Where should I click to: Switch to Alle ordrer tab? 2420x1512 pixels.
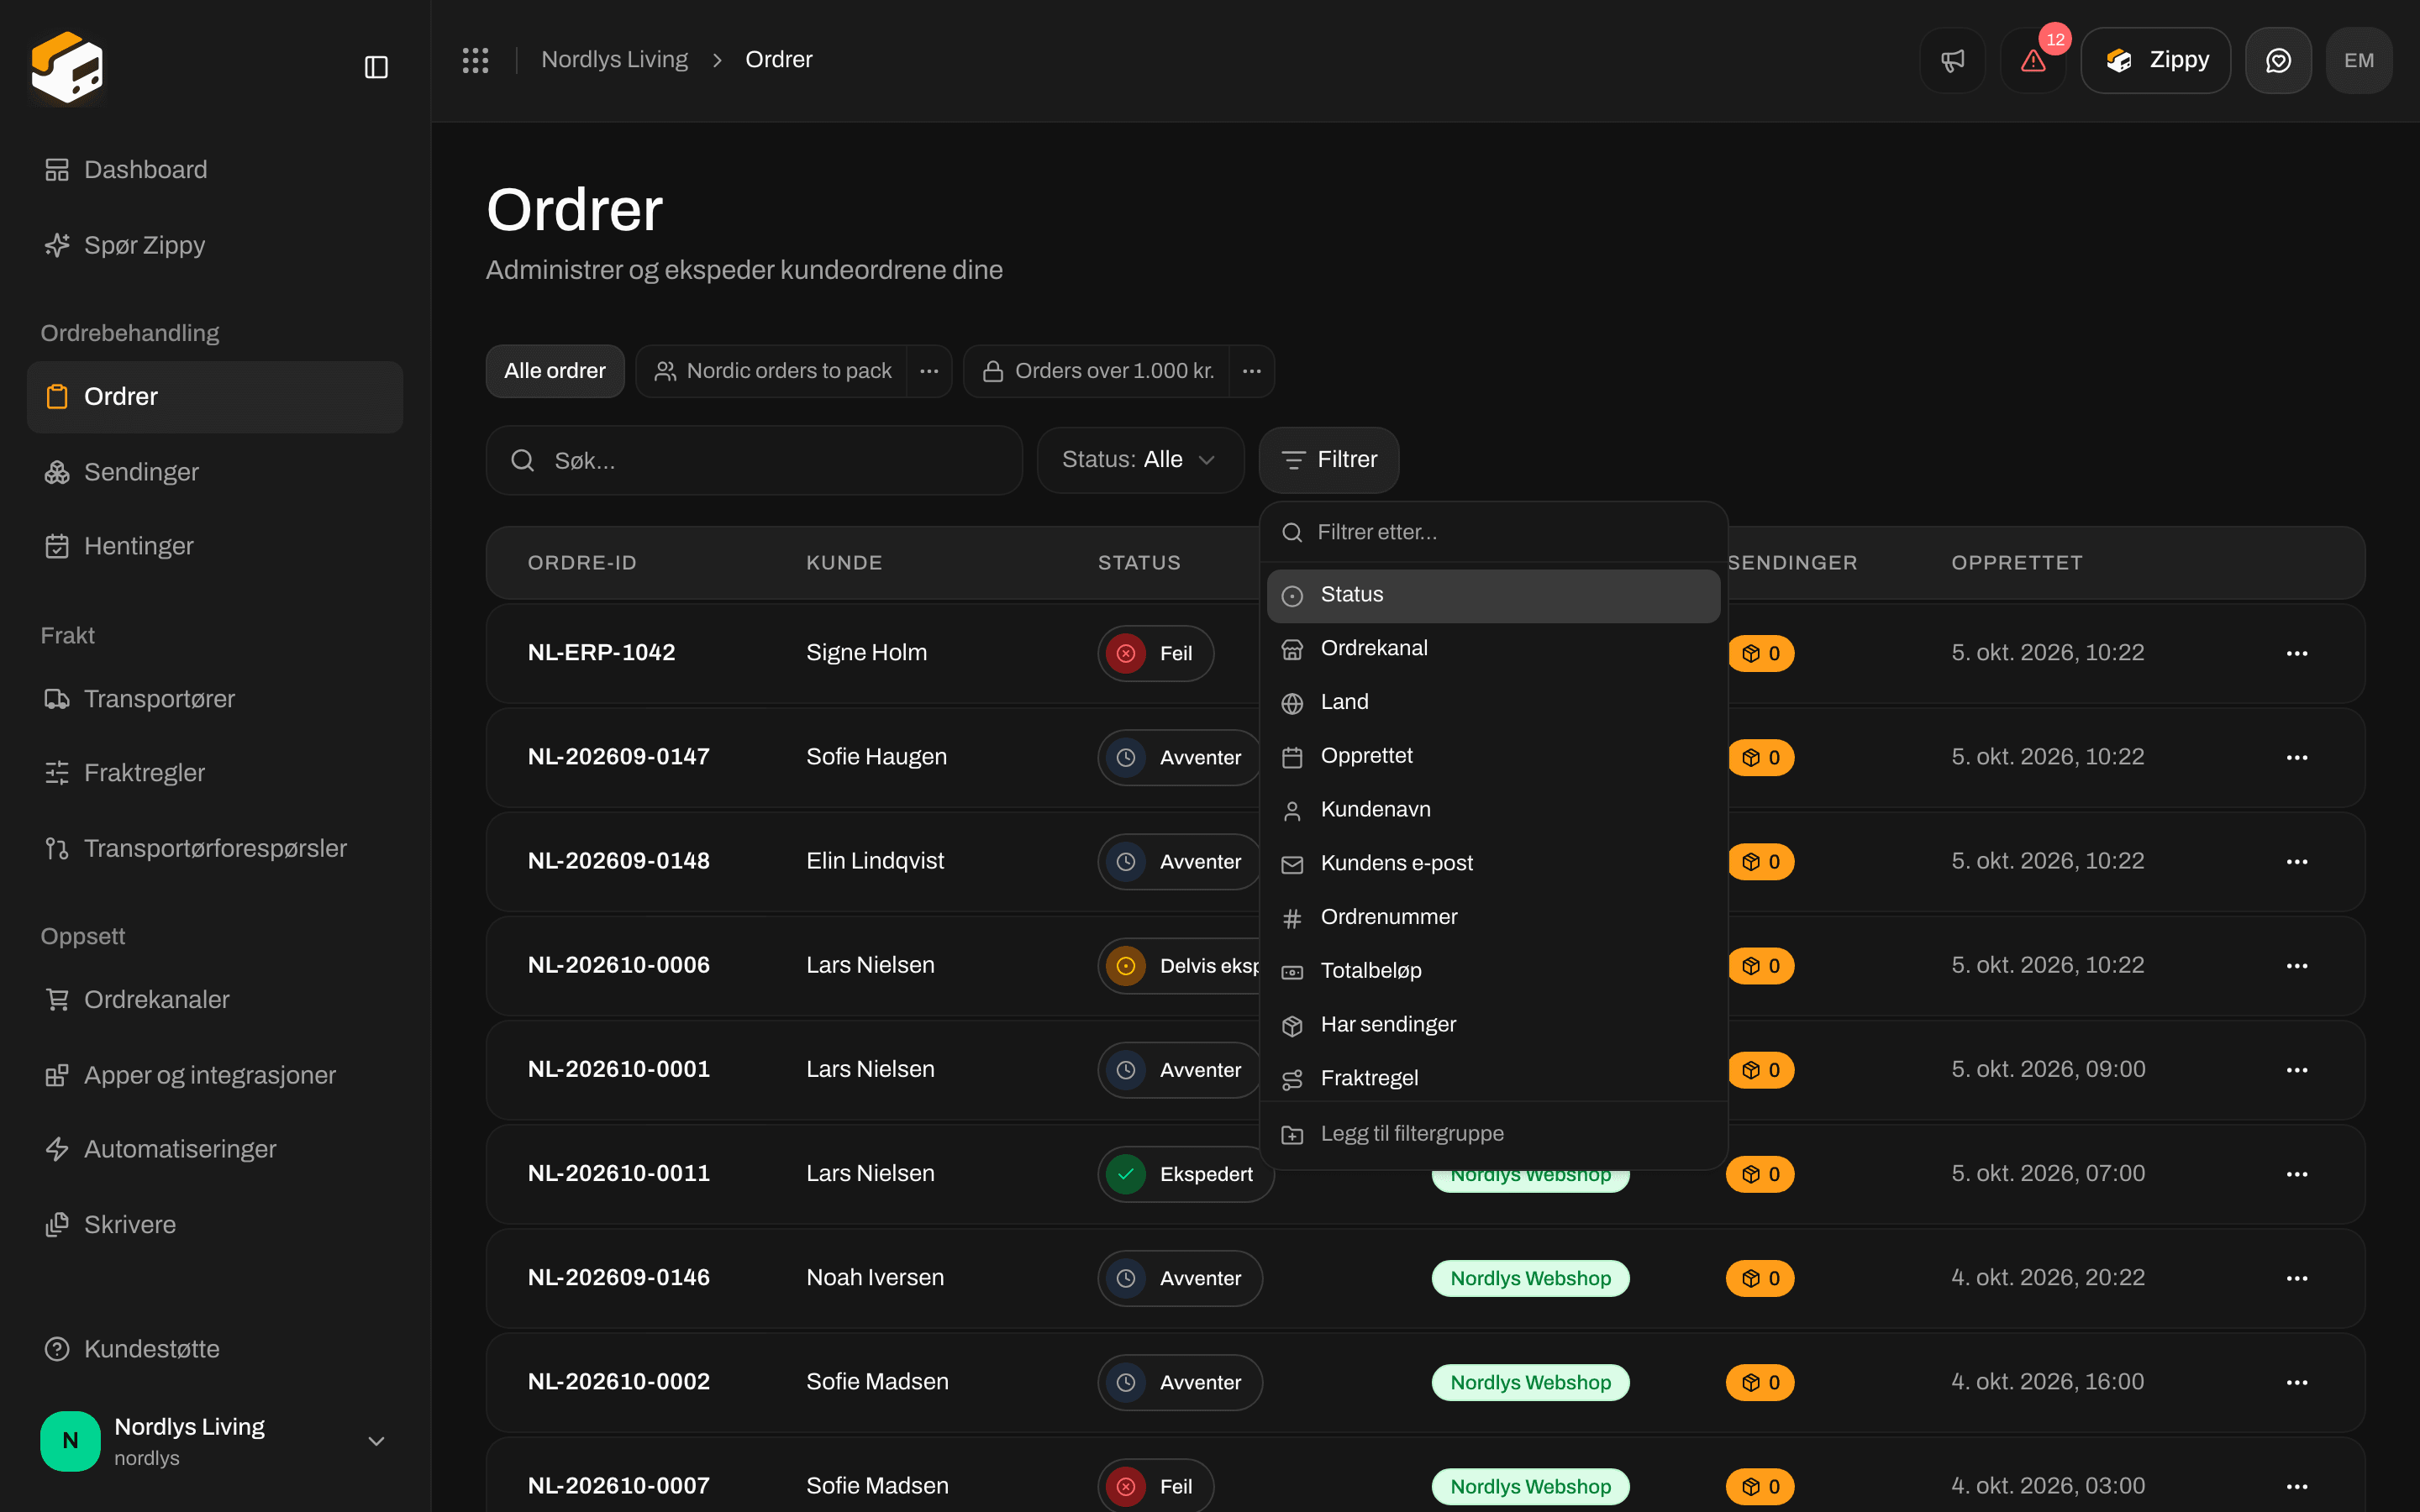click(555, 371)
